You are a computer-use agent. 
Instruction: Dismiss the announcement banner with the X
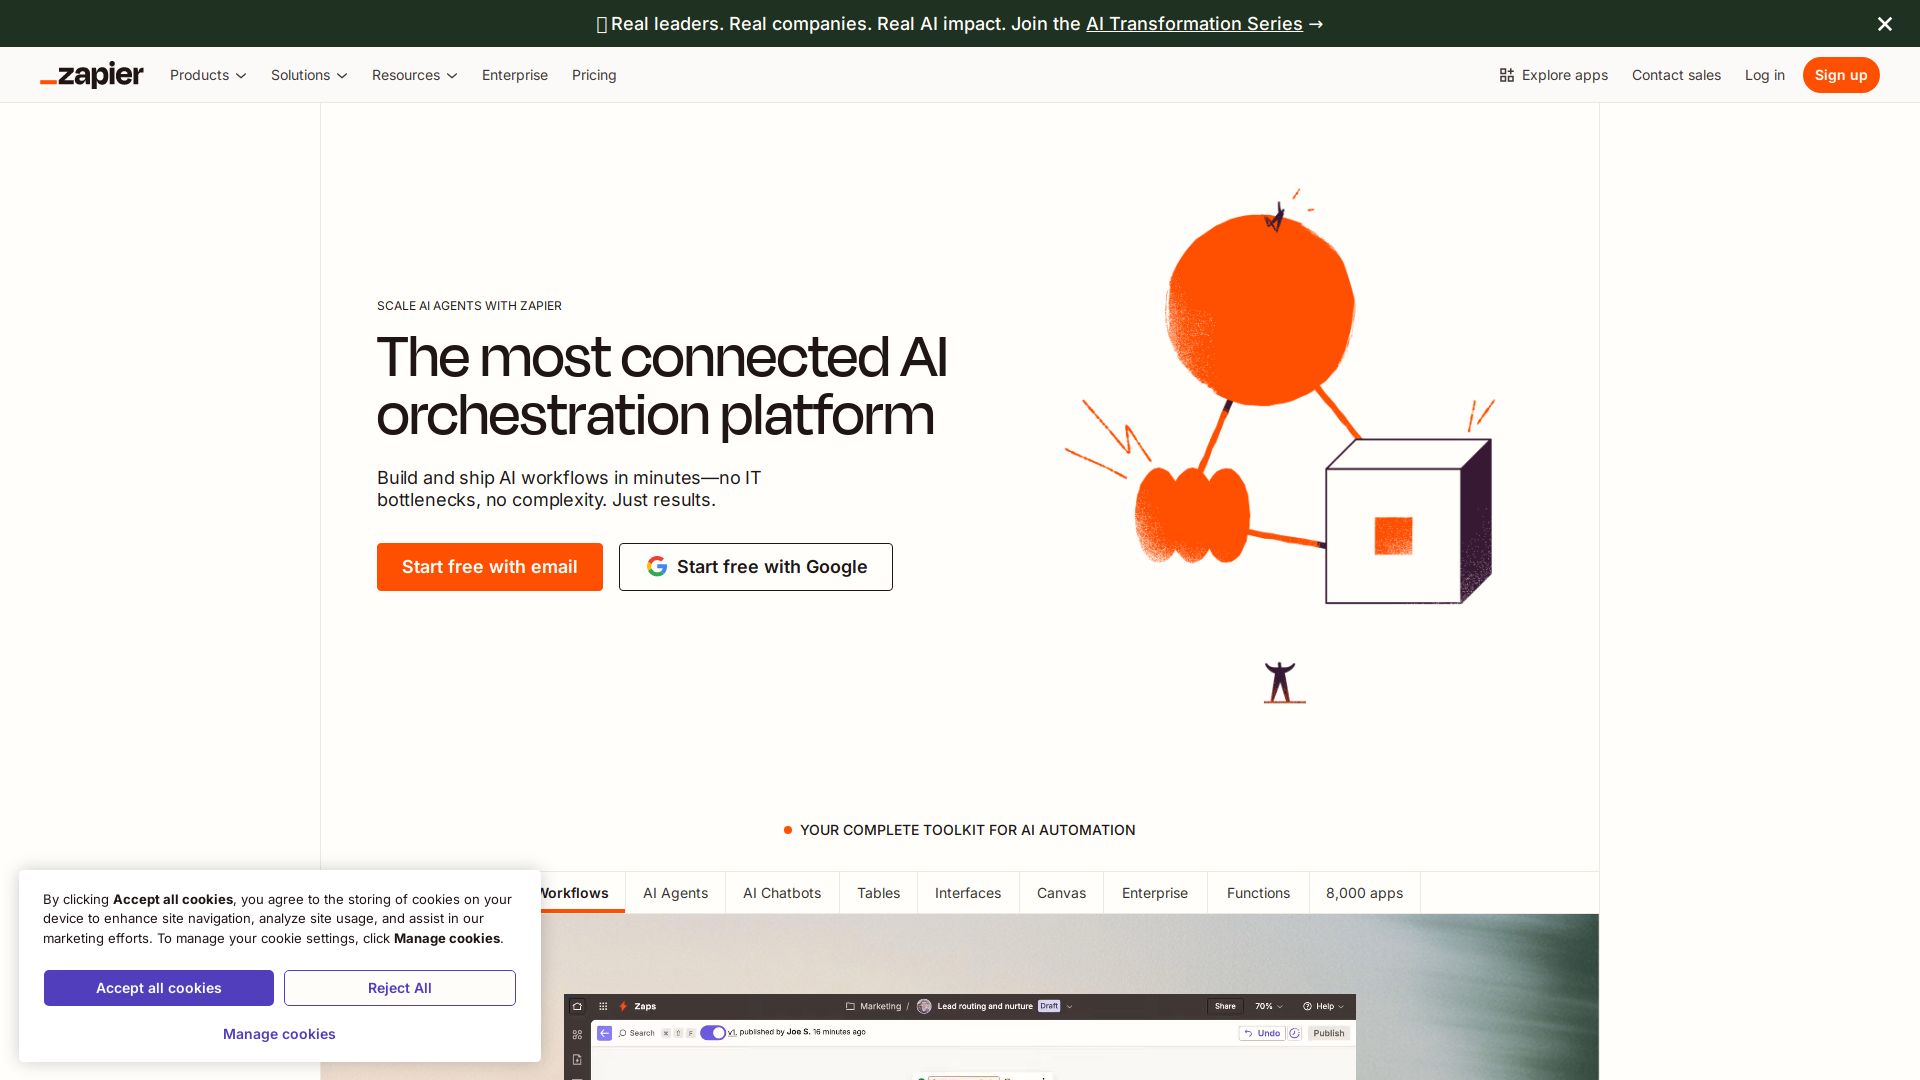point(1884,23)
